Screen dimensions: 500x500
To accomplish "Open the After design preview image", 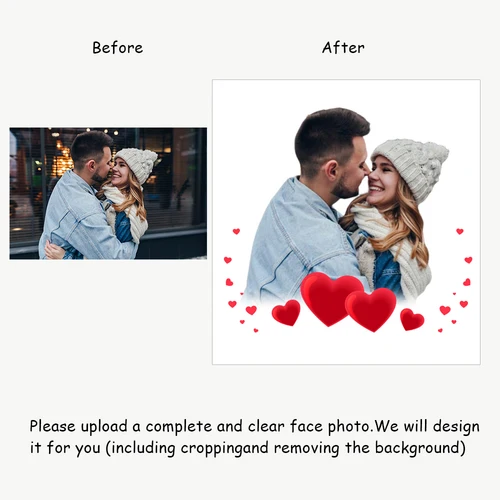I will pos(346,222).
